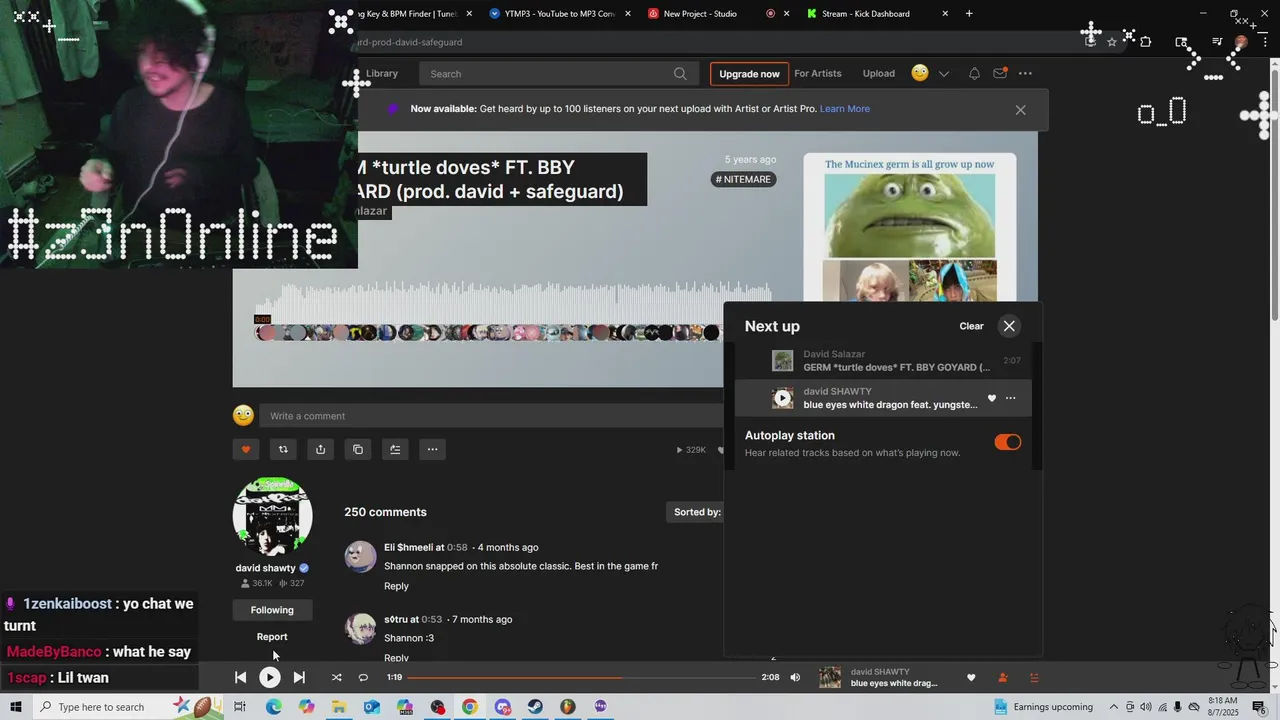Switch to YTMP3 YouTube to MP3 tab
Viewport: 1280px width, 720px height.
(560, 13)
